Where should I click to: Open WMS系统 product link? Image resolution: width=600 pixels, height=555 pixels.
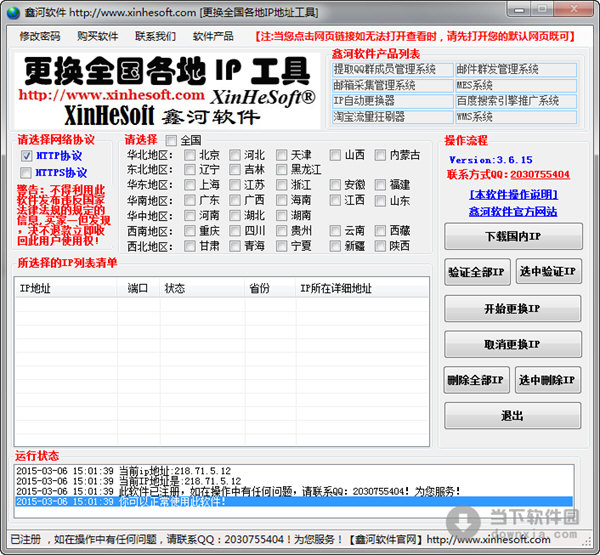coord(515,117)
